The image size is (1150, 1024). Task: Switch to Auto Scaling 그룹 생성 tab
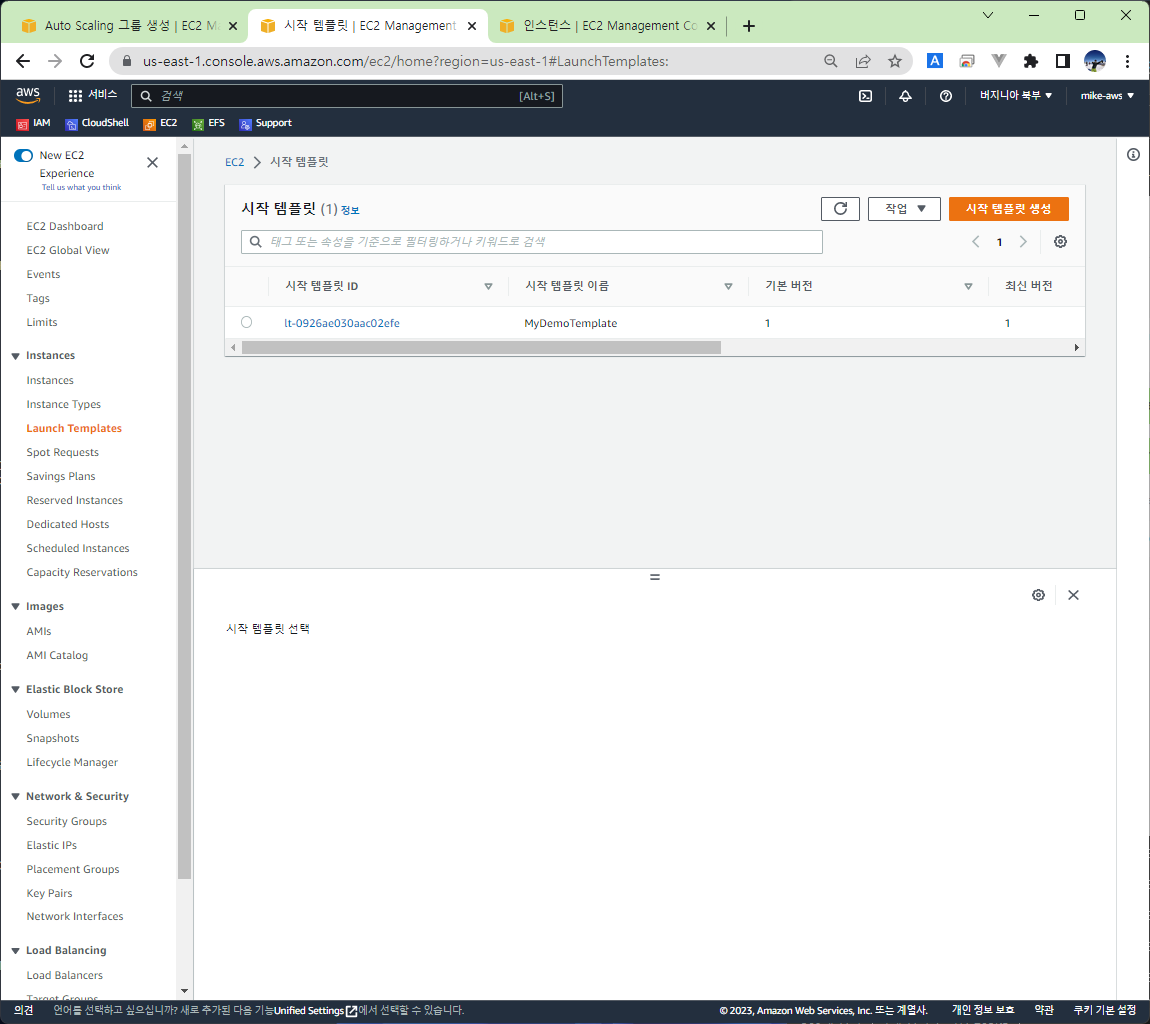pyautogui.click(x=130, y=26)
